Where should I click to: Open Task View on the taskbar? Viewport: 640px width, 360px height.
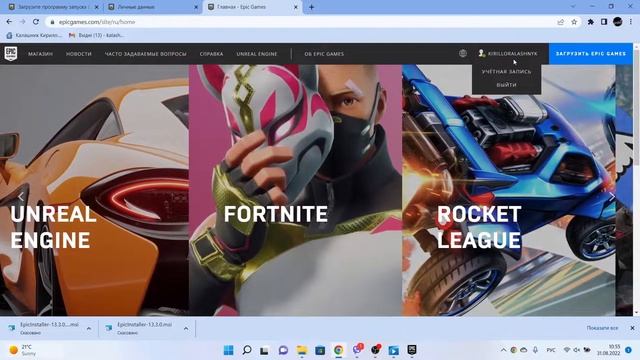264,350
